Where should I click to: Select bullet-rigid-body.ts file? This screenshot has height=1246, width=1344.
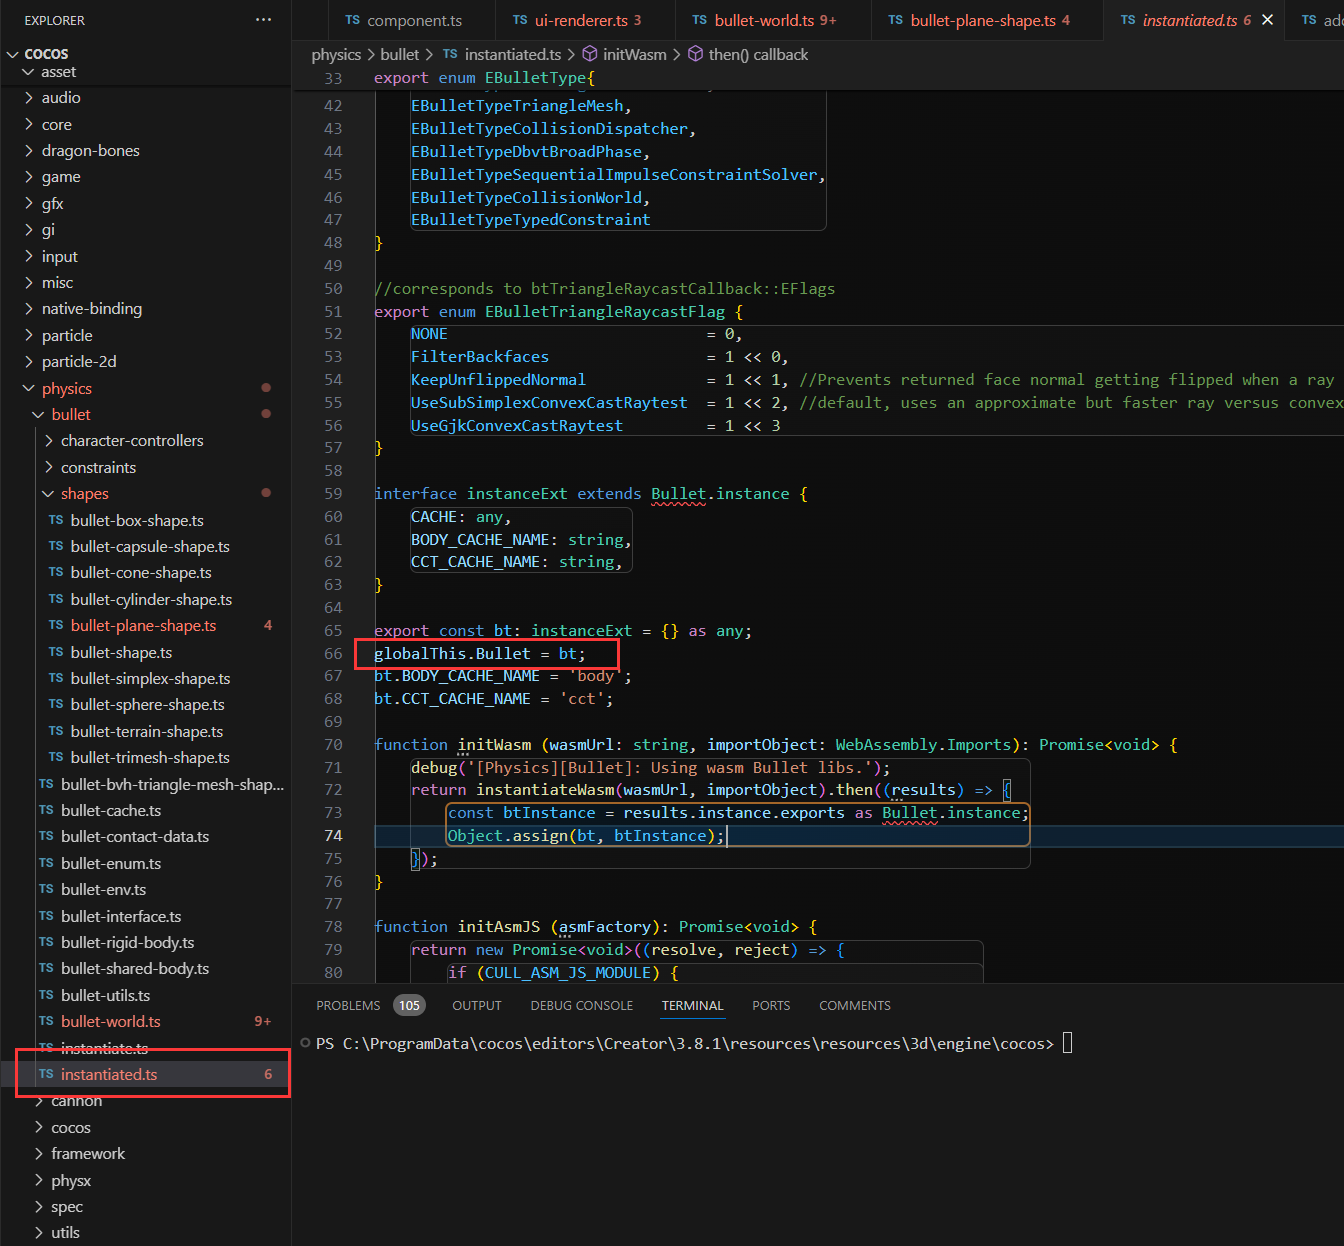(127, 942)
